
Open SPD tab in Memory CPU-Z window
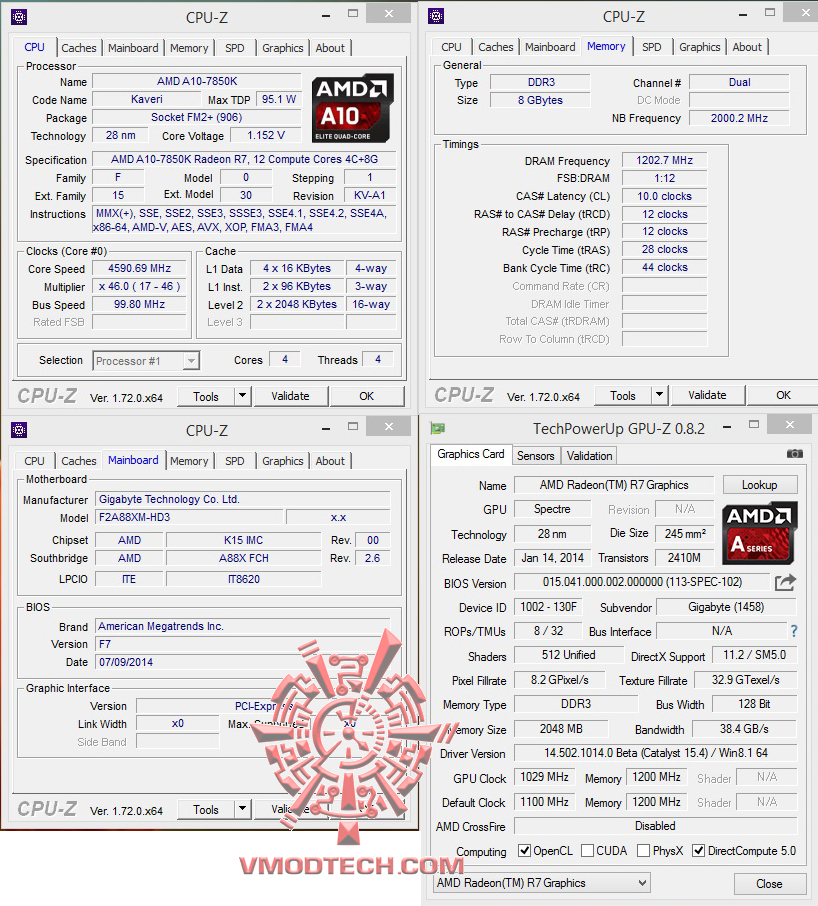click(x=652, y=47)
